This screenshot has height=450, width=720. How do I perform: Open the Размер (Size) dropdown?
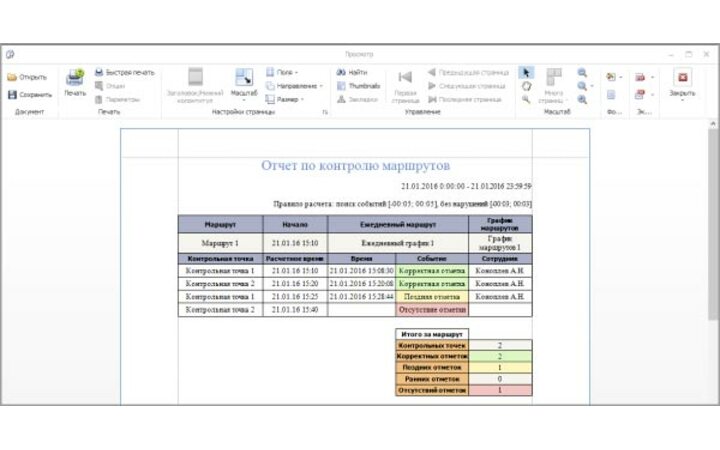(287, 100)
